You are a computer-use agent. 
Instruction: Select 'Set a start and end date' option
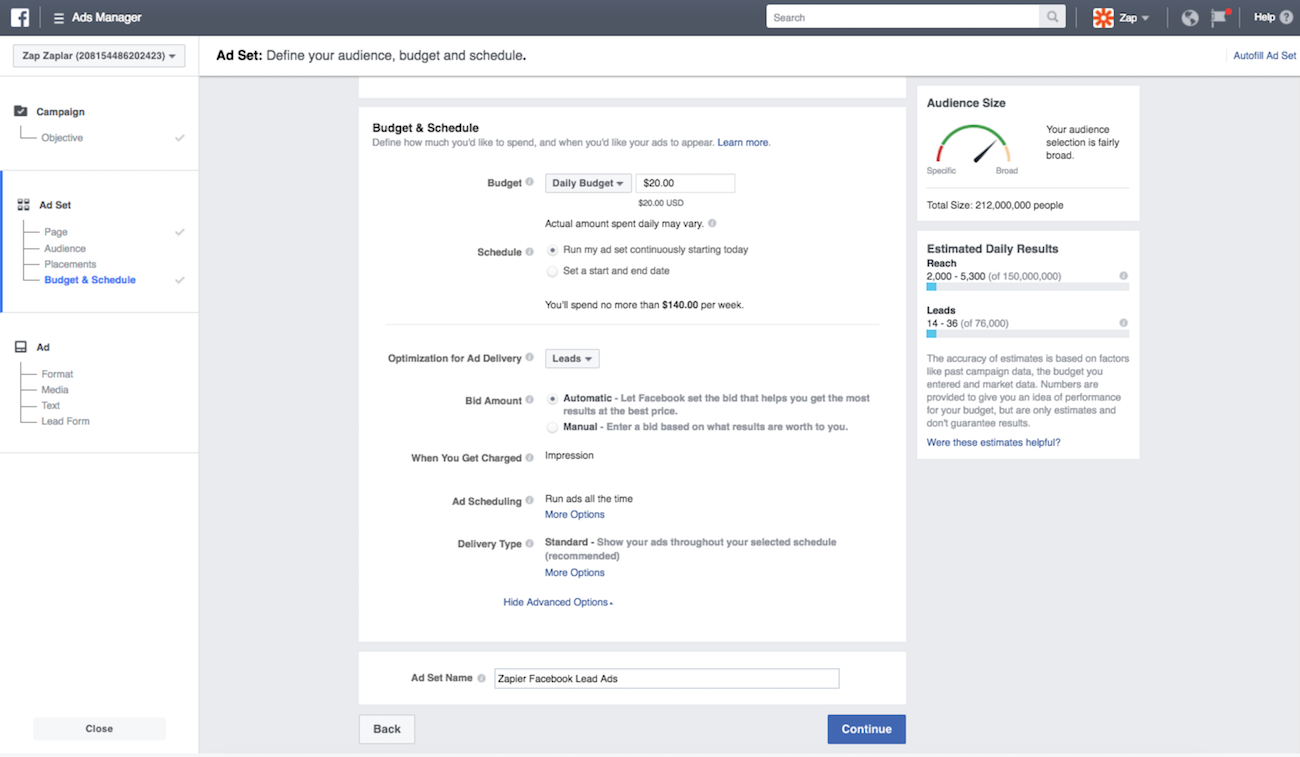click(x=552, y=271)
